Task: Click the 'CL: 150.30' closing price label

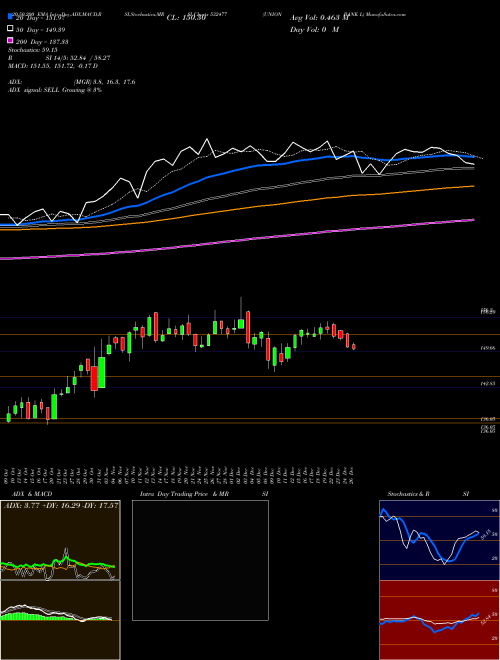Action: tap(186, 18)
